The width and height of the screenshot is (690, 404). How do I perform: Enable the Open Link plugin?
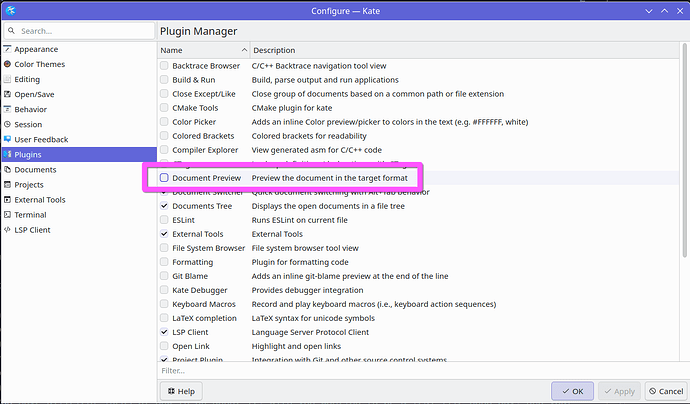164,346
